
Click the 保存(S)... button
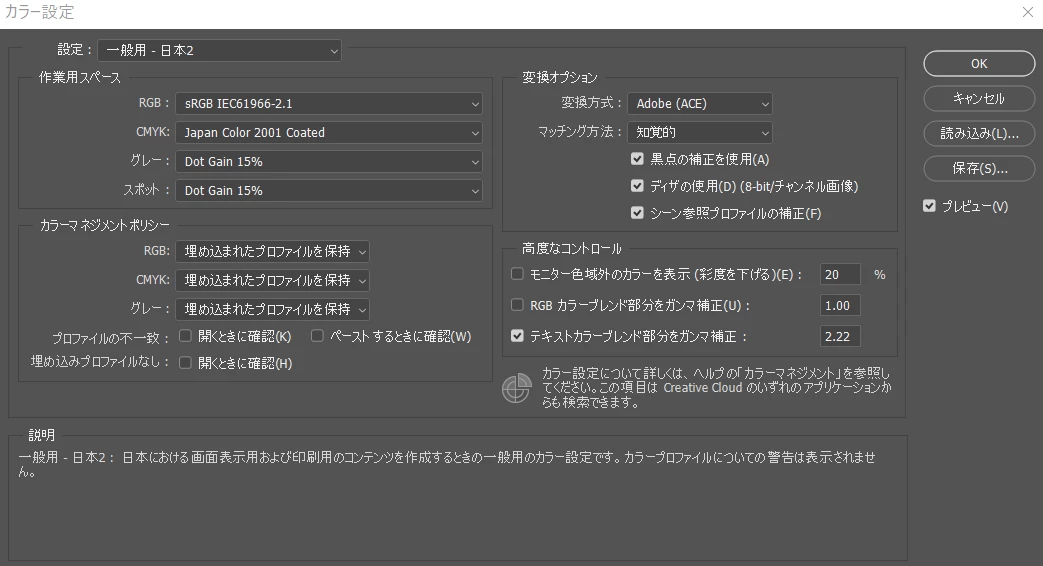tap(978, 168)
